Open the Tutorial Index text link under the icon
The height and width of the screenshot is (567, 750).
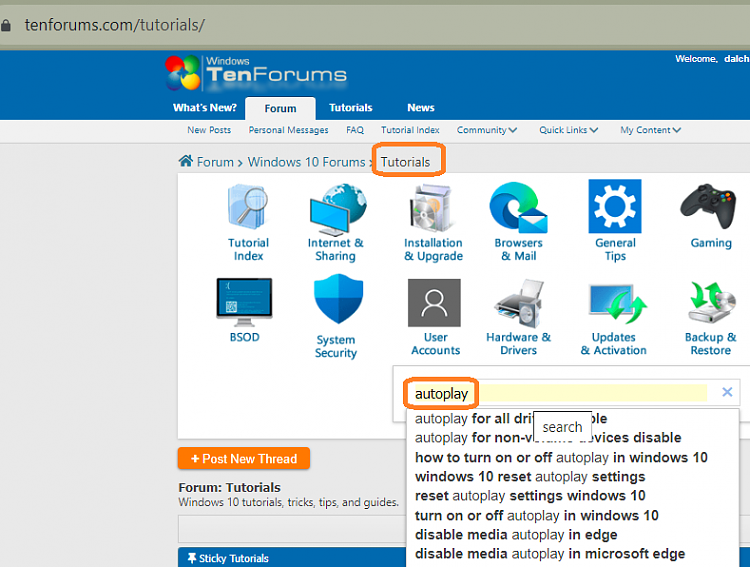point(248,249)
